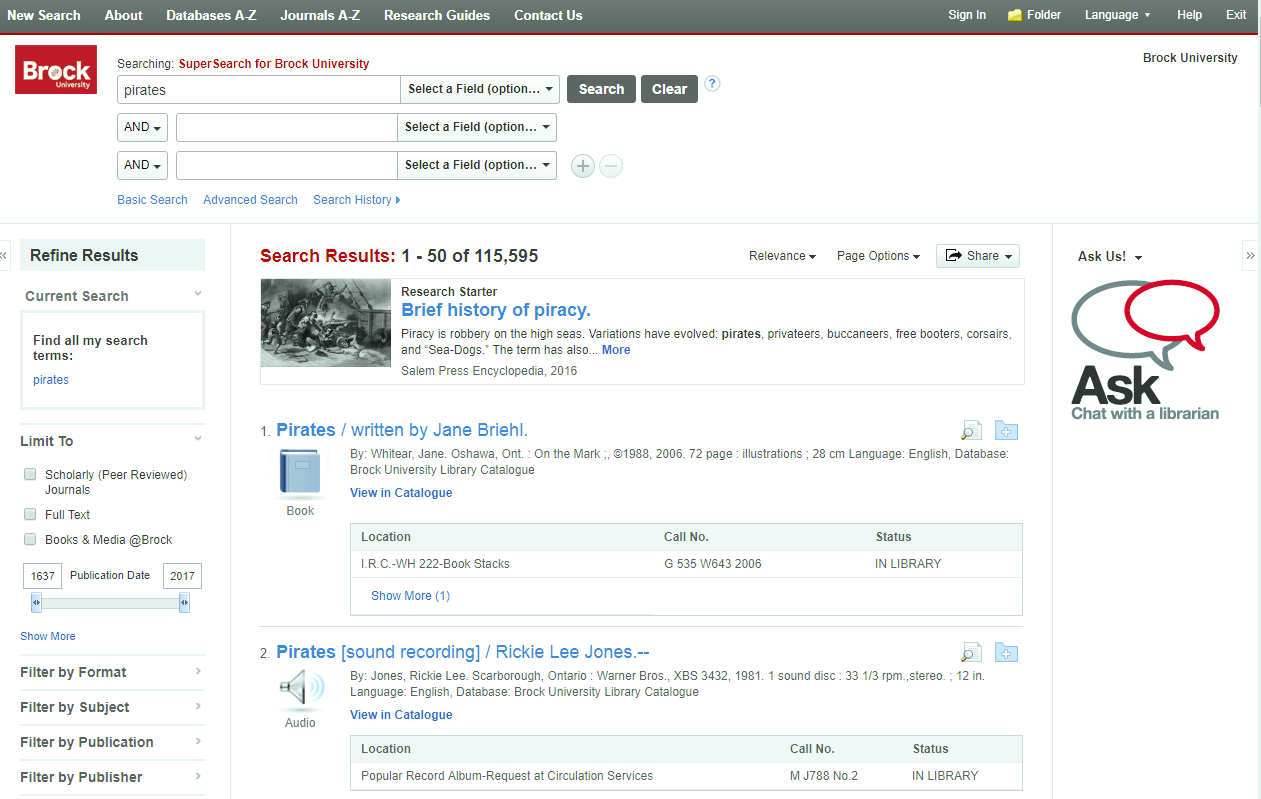
Task: Expand Filter by Subject section
Action: click(112, 707)
